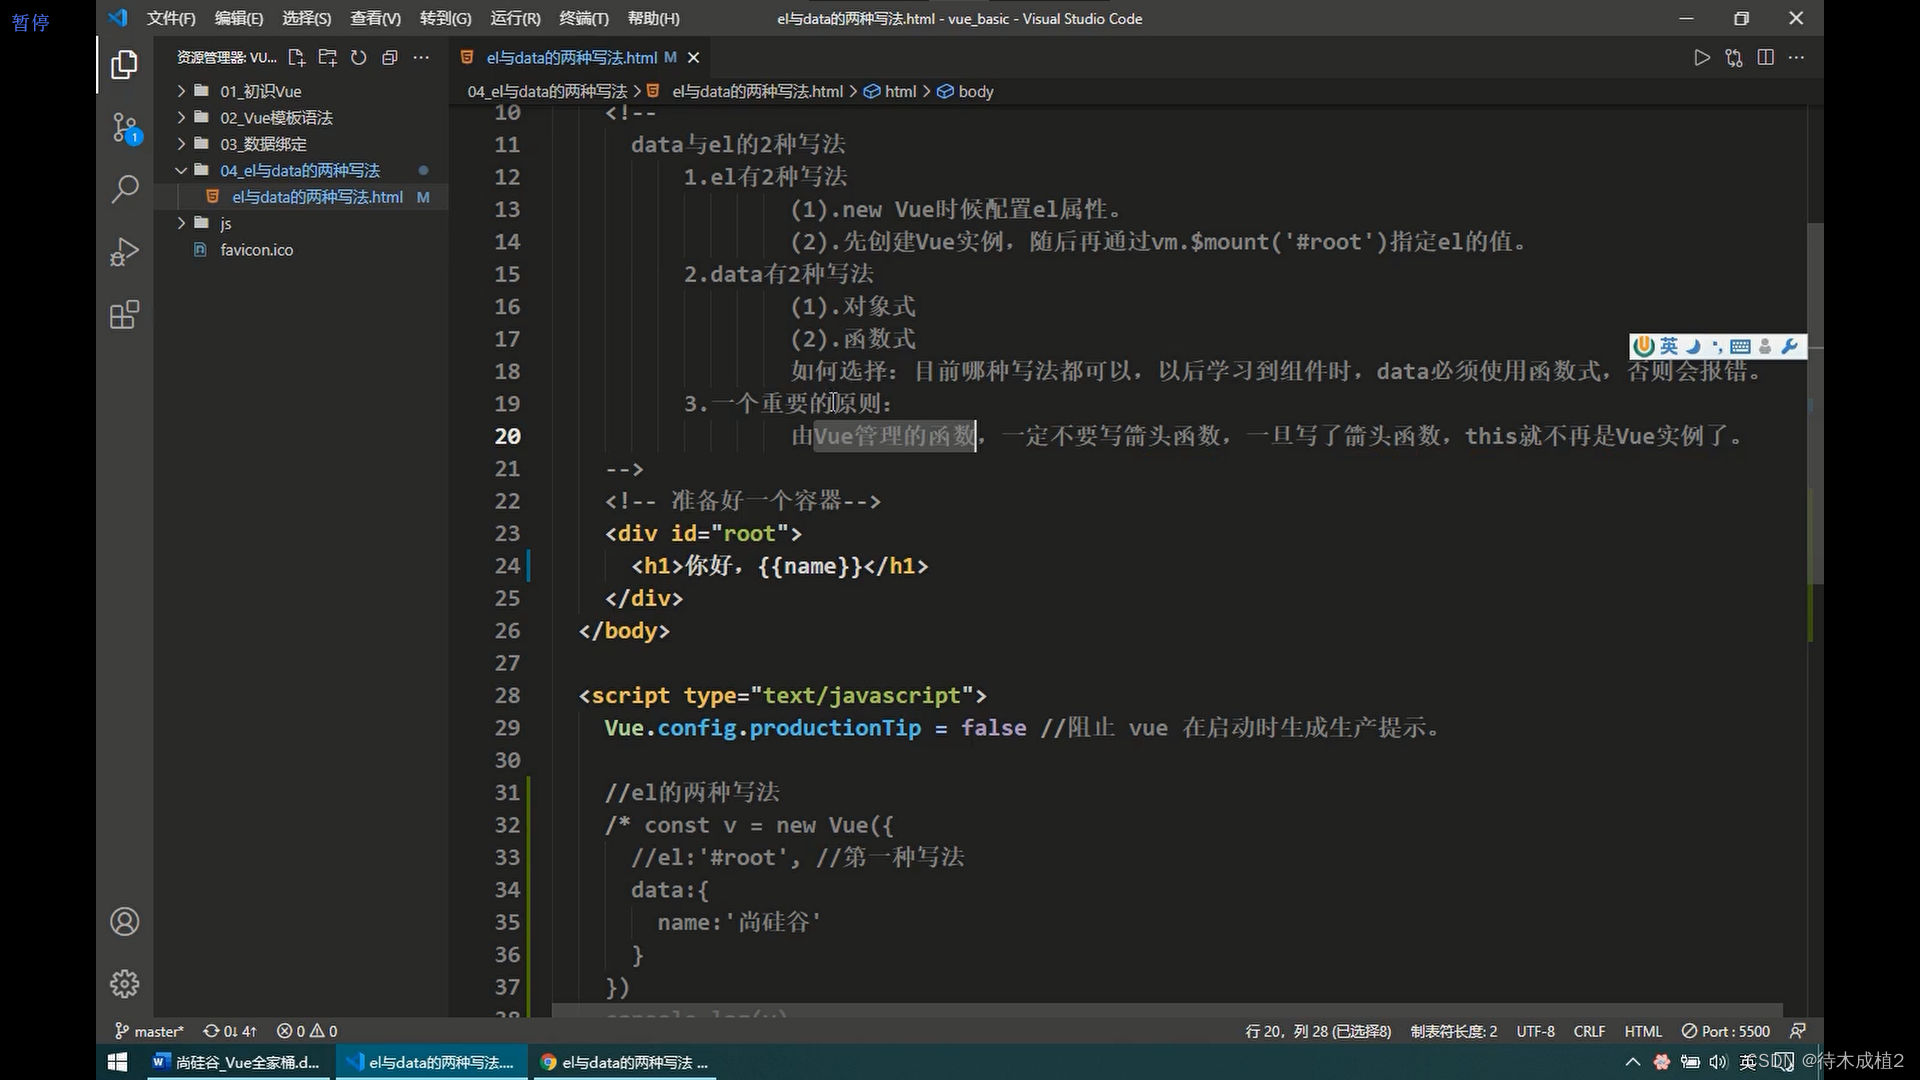Split the editor to the right

point(1766,58)
